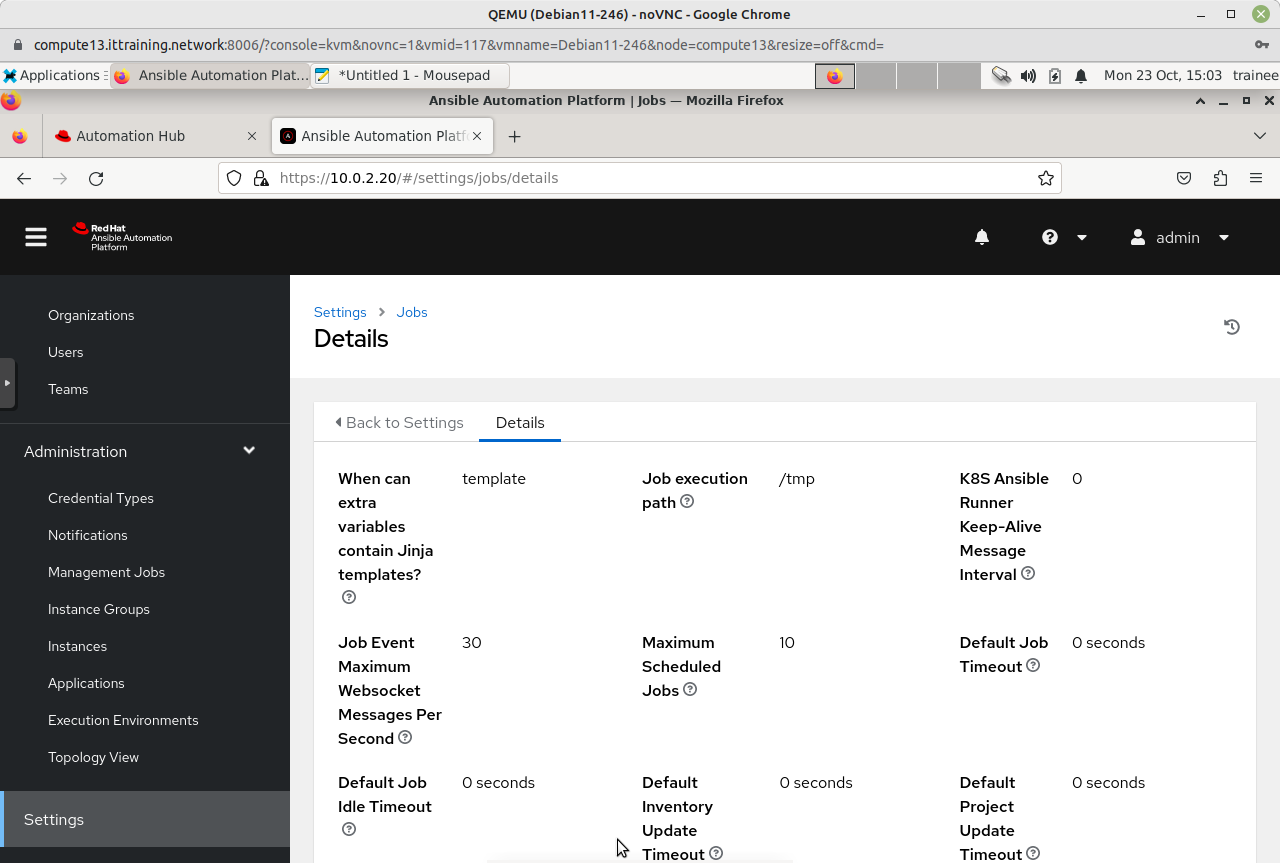This screenshot has height=863, width=1280.
Task: Open a new Firefox tab
Action: (514, 136)
